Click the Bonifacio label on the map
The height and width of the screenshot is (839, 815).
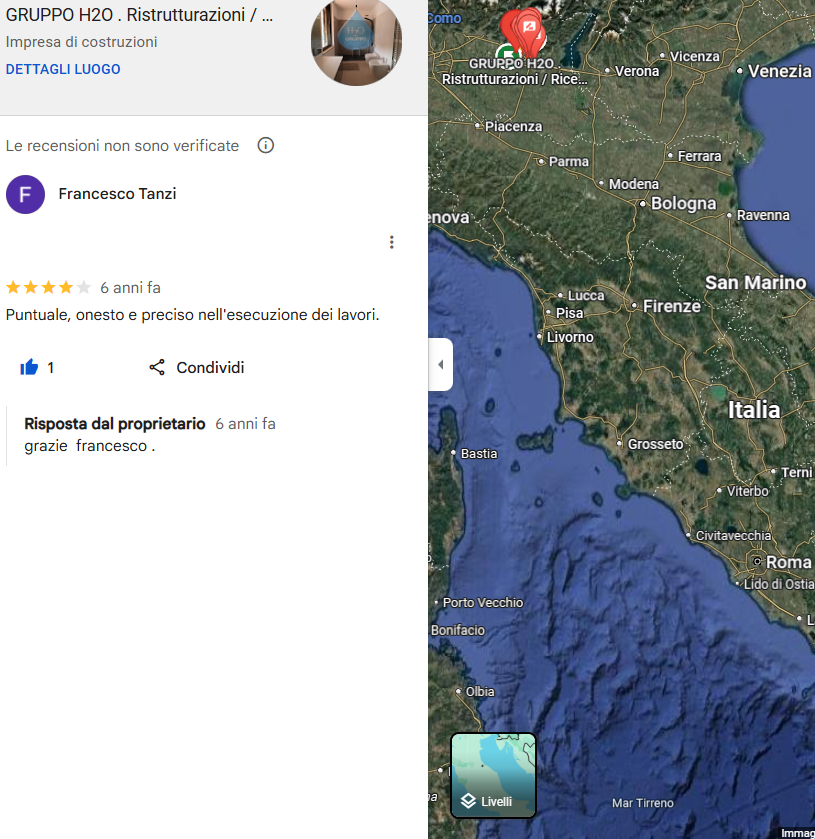click(458, 630)
